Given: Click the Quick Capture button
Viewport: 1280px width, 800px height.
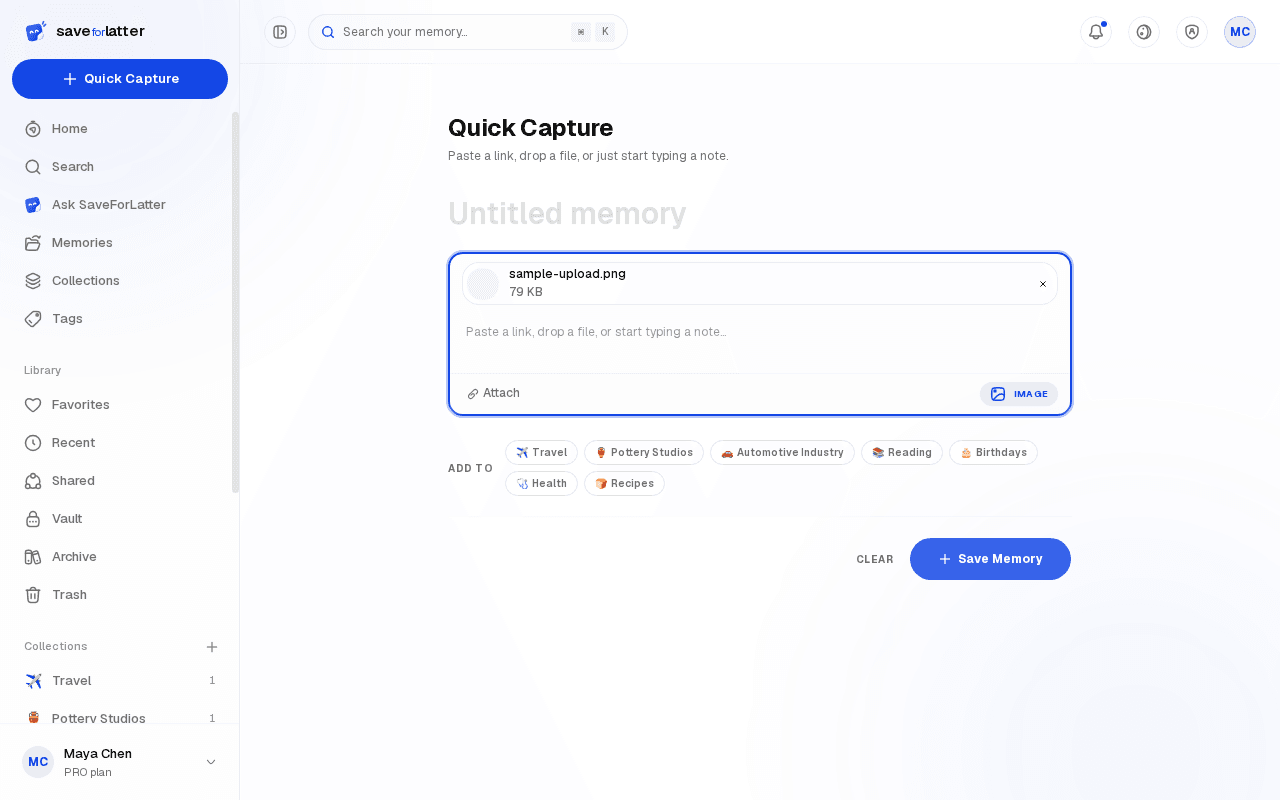Looking at the screenshot, I should [x=120, y=79].
